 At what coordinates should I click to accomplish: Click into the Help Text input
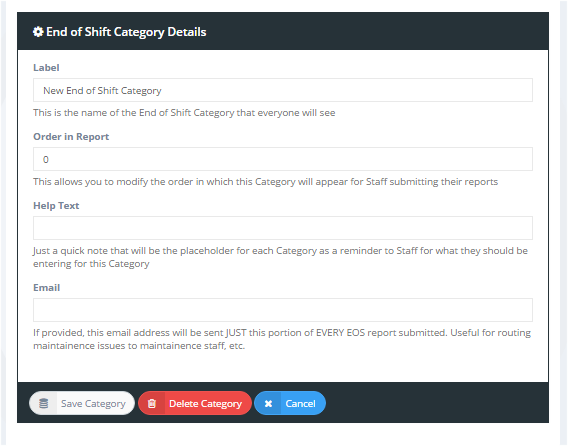tap(283, 228)
